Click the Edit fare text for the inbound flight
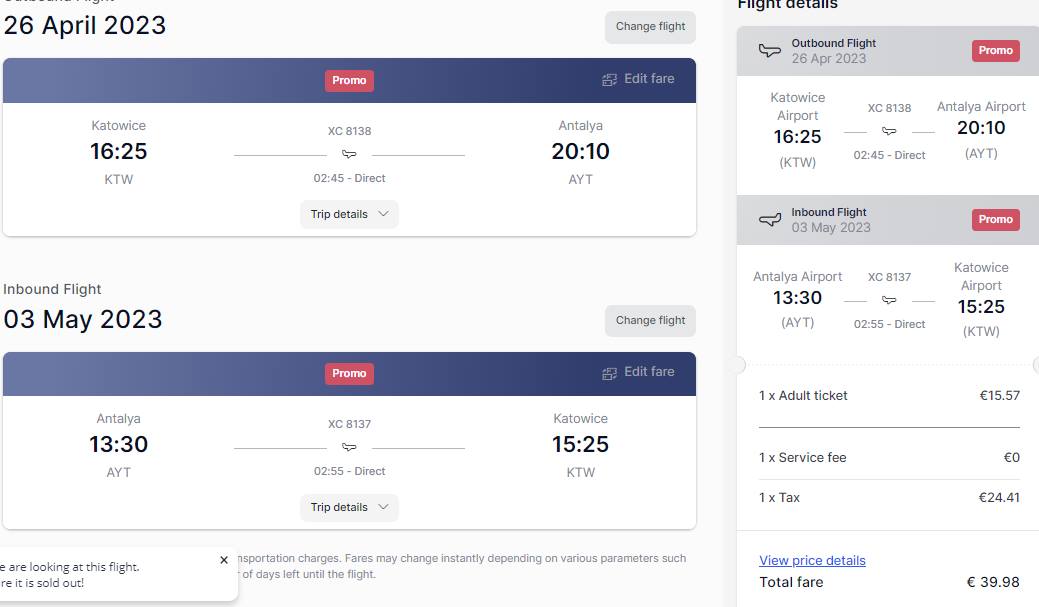1039x607 pixels. click(649, 372)
